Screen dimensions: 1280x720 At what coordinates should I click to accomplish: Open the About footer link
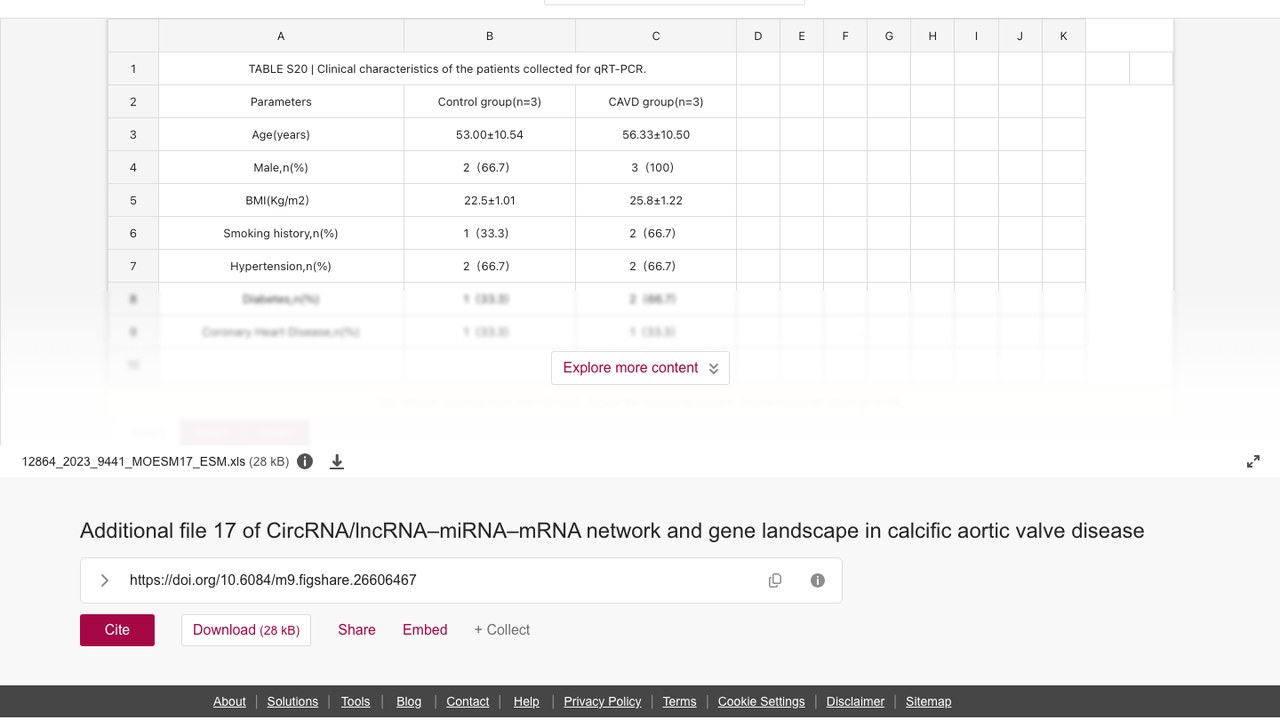229,702
